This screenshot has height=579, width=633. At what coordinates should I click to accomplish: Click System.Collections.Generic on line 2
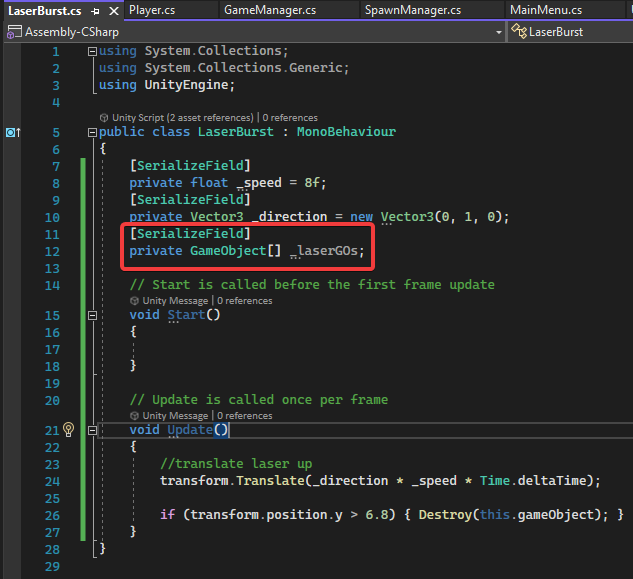(243, 68)
